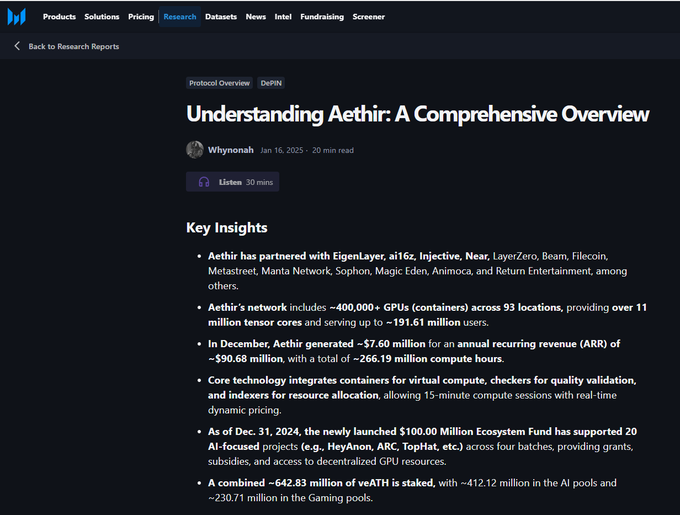Open the News section

tap(256, 17)
